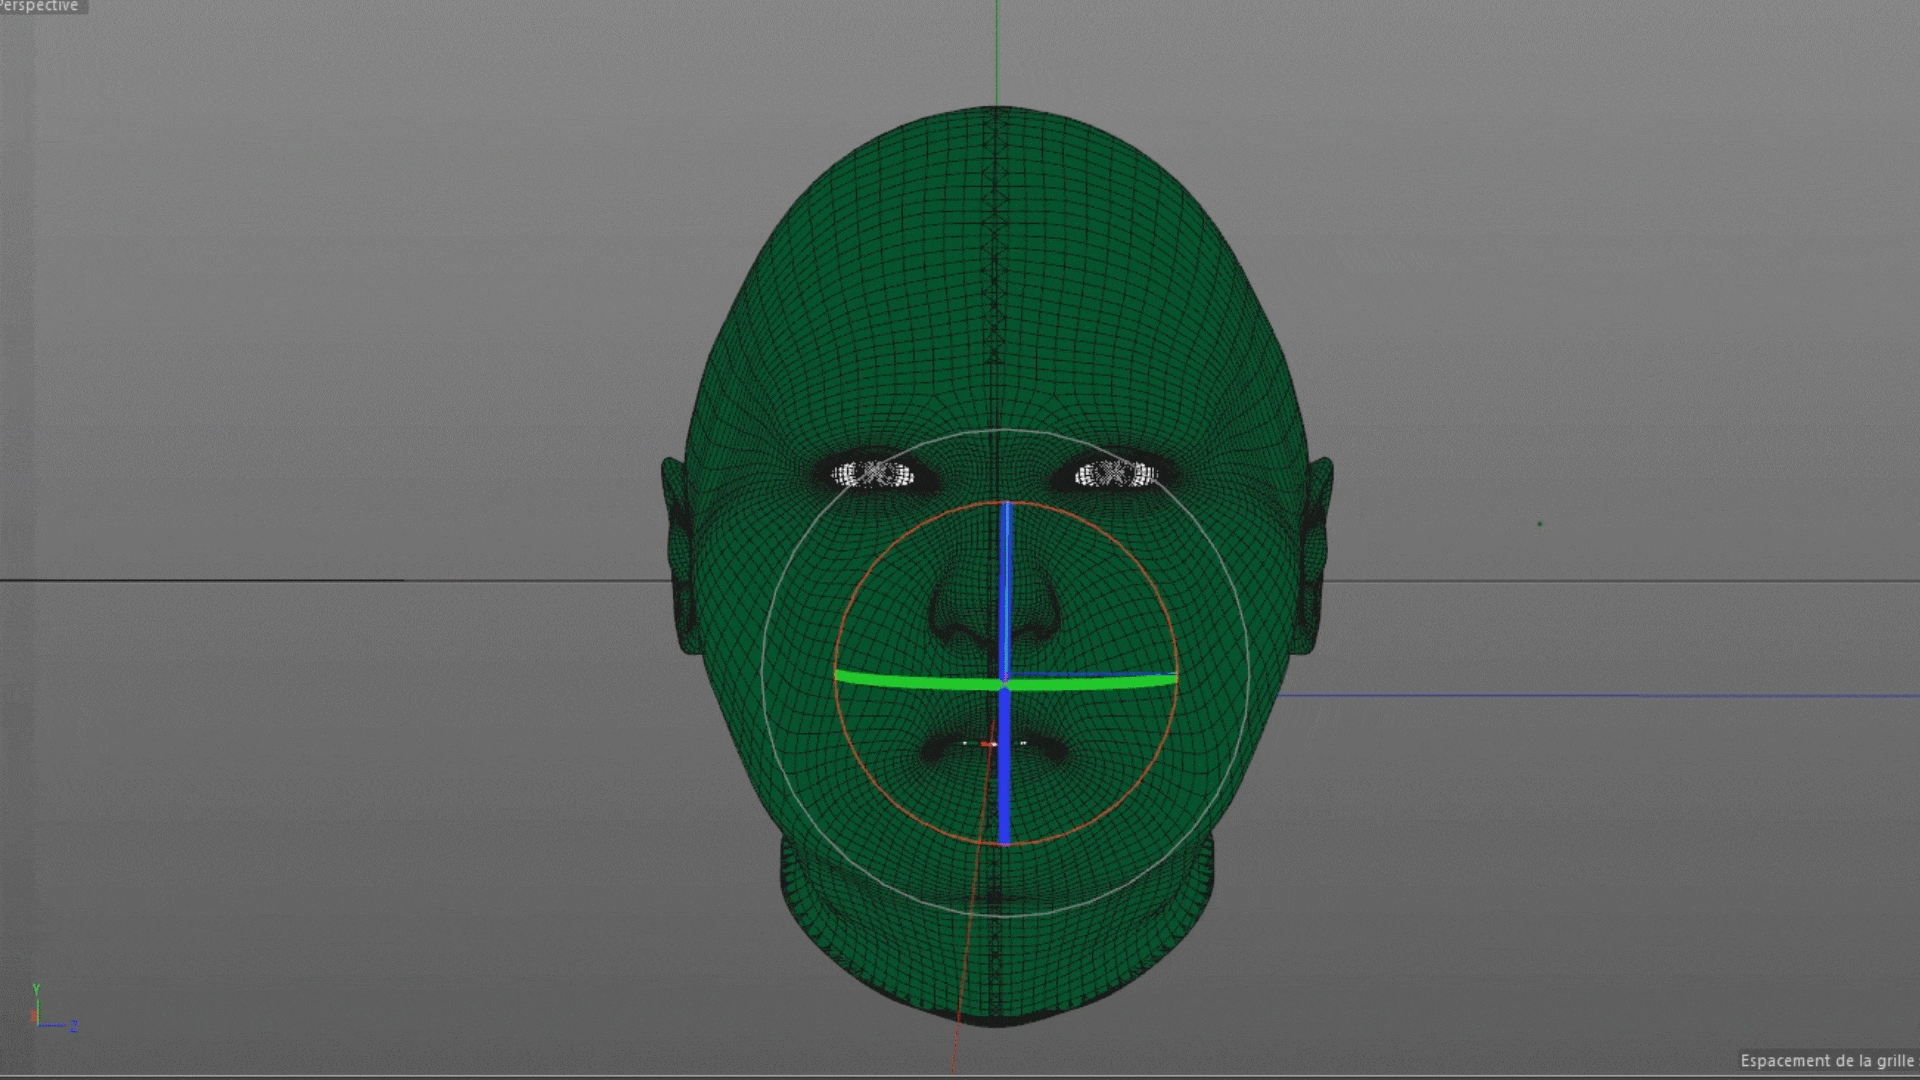Click the 'Espacement de la grille' label
1920x1080 pixels.
tap(1826, 1061)
